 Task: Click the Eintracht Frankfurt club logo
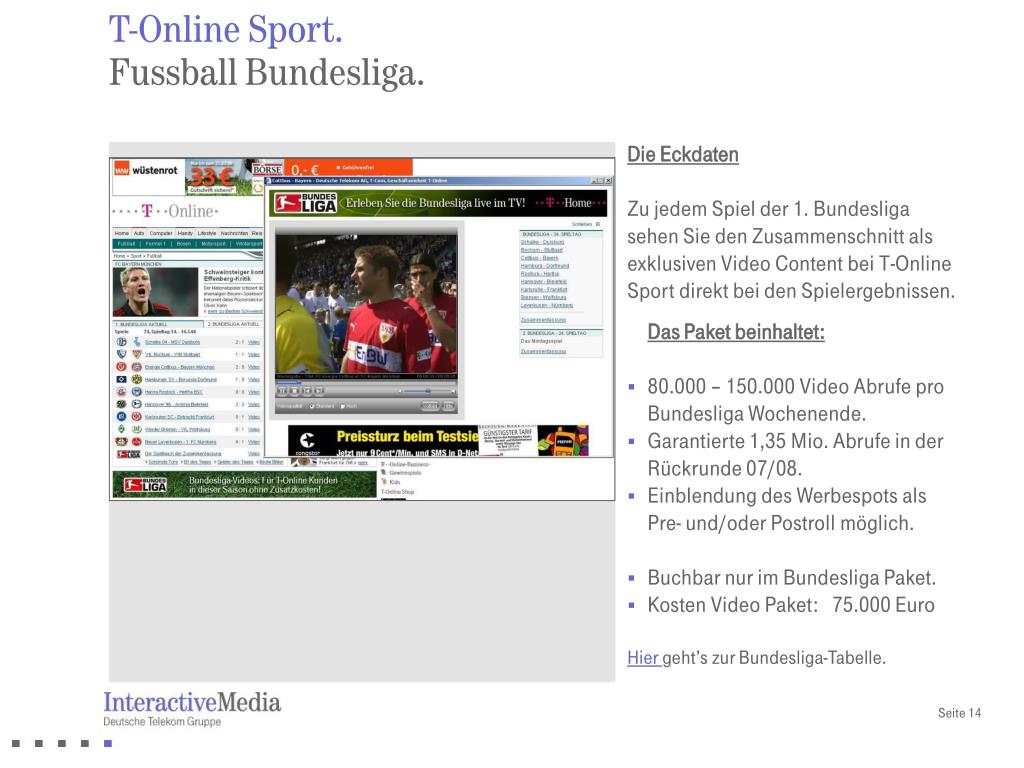click(x=136, y=417)
